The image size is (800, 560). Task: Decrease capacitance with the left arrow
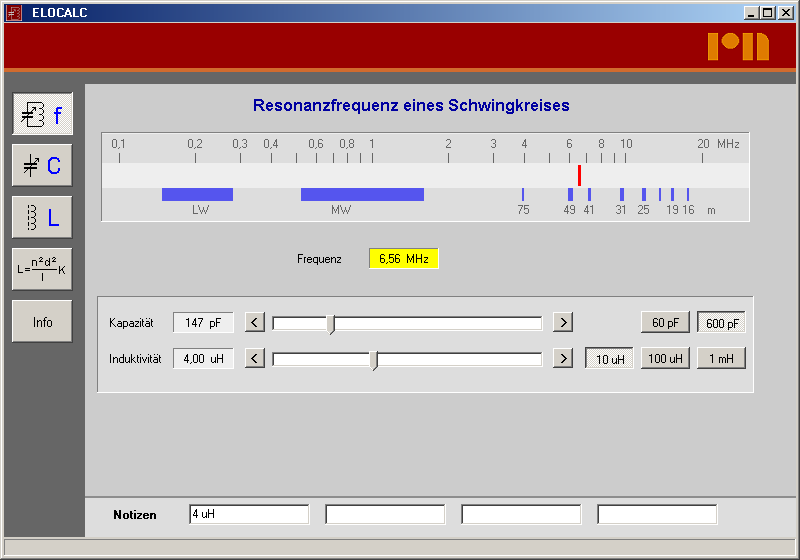(255, 322)
